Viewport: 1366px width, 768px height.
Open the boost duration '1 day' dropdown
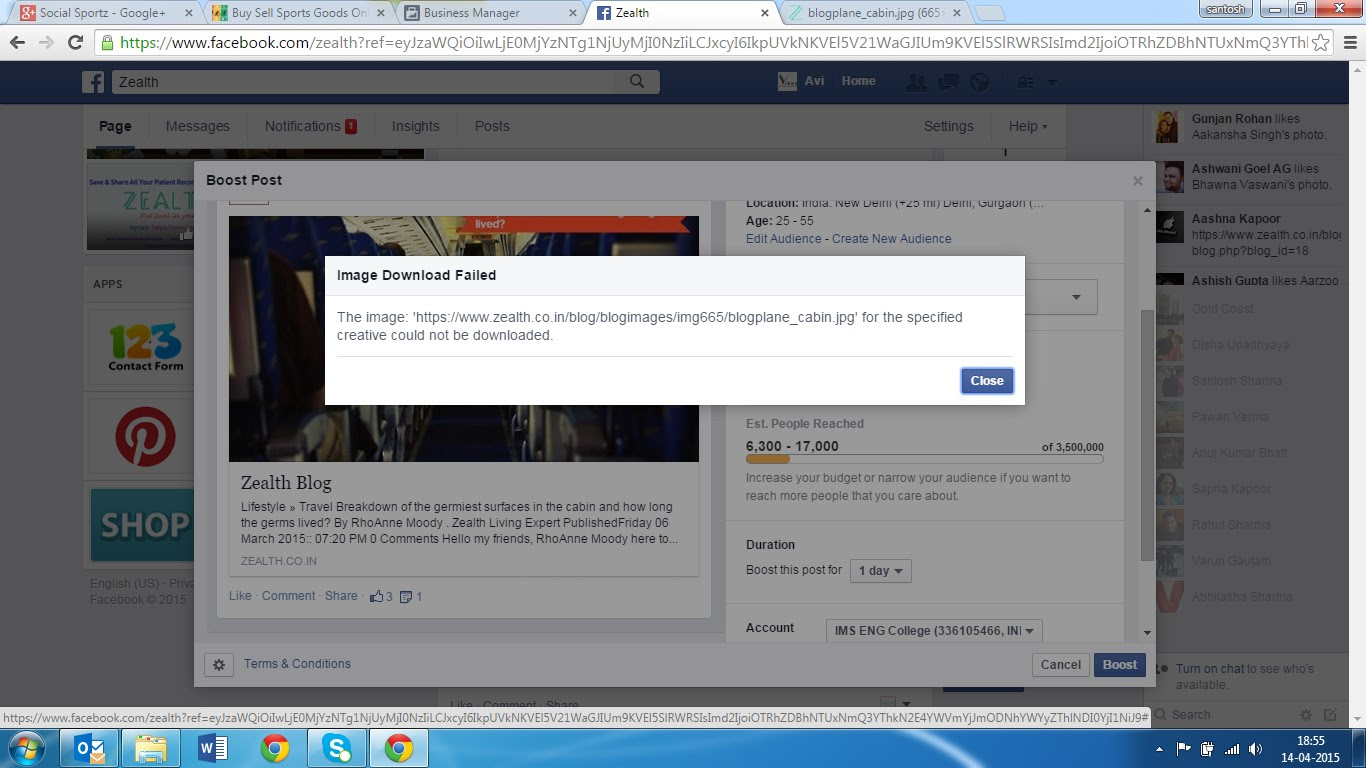[880, 571]
